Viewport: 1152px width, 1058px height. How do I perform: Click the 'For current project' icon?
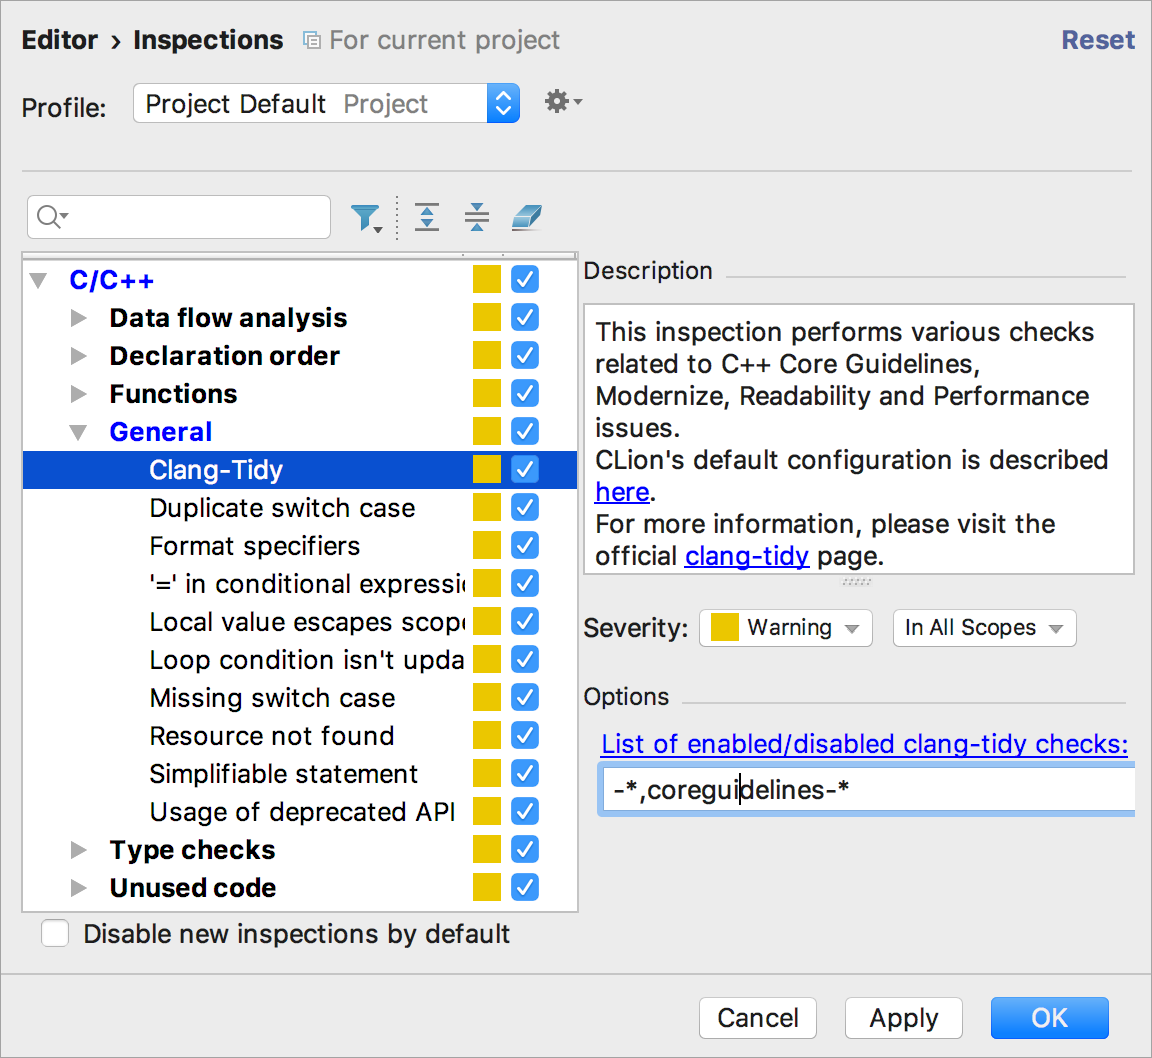312,41
